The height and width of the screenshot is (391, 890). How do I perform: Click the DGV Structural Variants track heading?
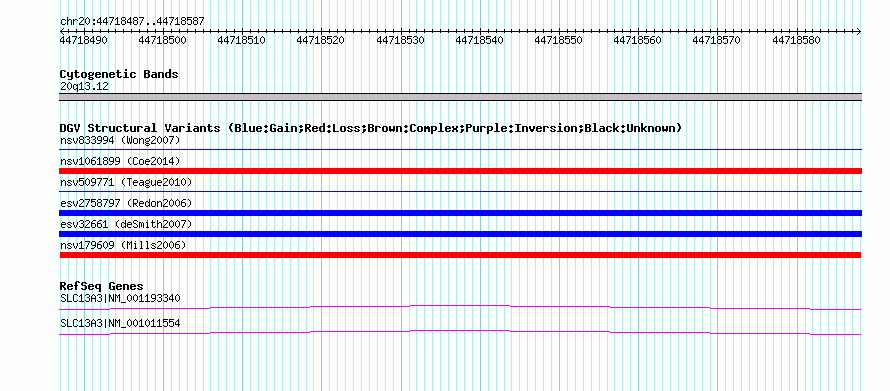click(371, 128)
